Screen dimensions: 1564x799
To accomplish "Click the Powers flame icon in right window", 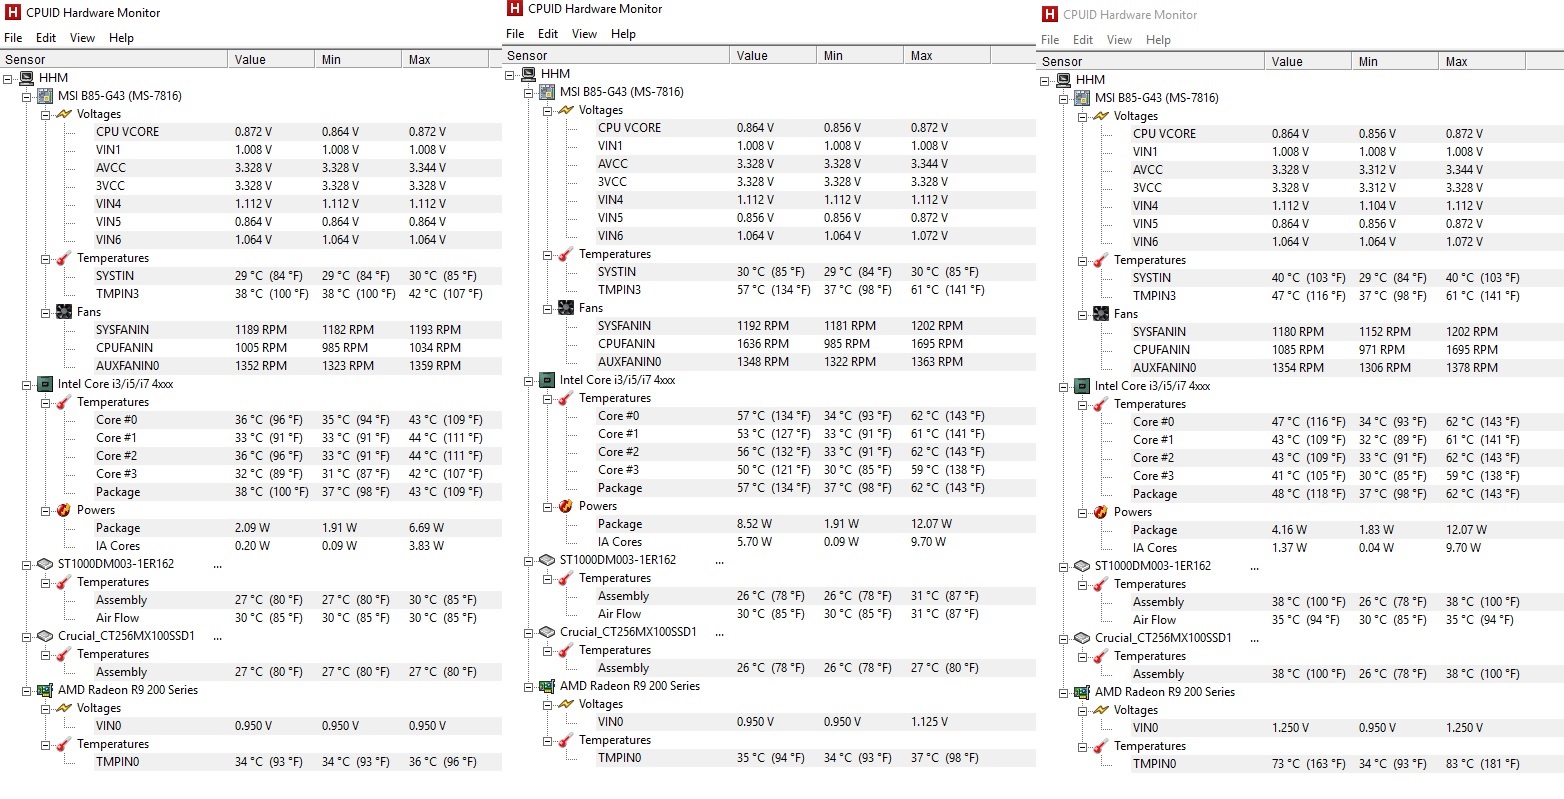I will coord(1101,512).
